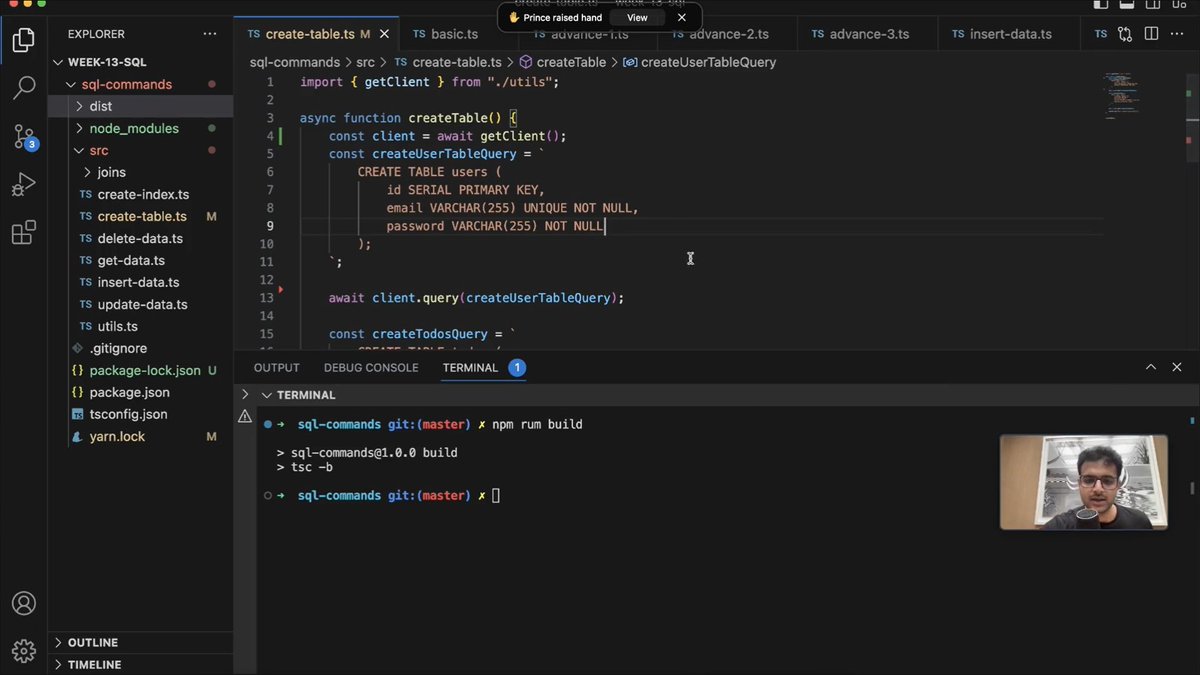The image size is (1200, 675).
Task: Click the yarn.lock file icon
Action: tap(78, 436)
